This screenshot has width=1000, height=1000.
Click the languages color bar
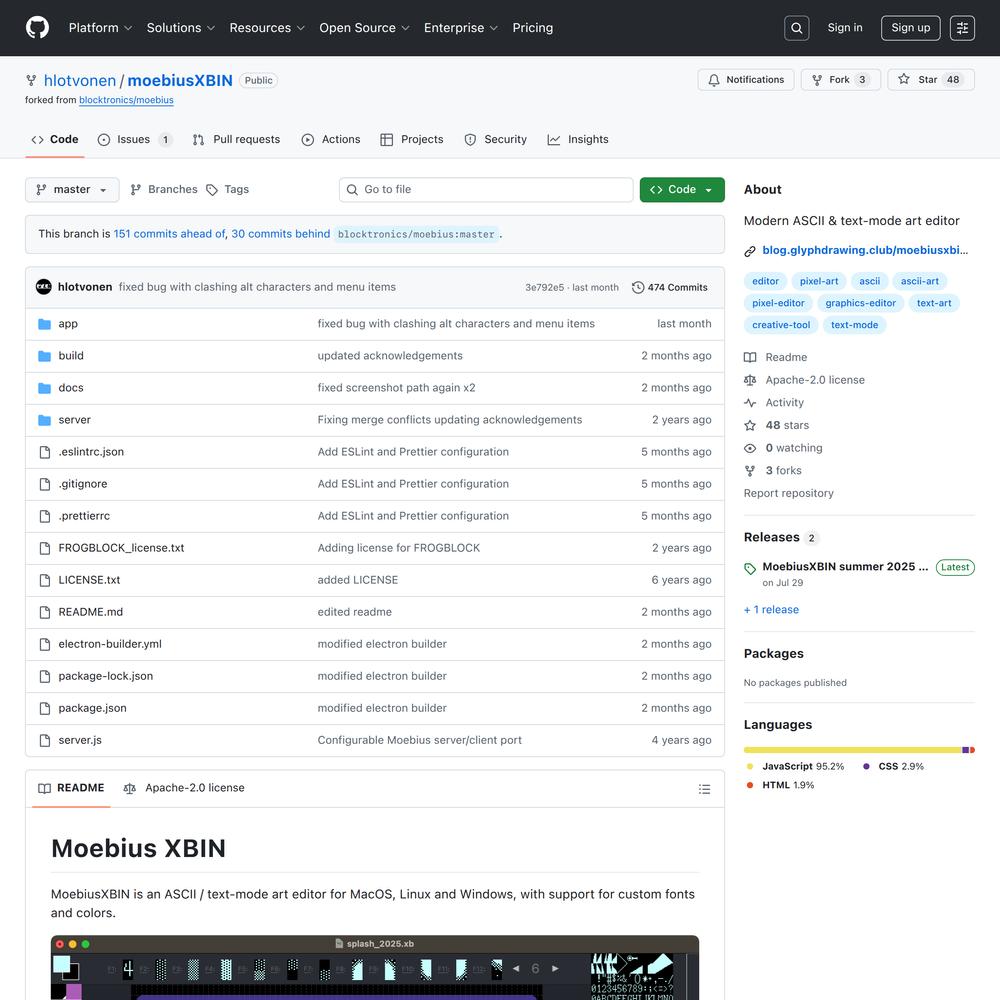(x=858, y=749)
